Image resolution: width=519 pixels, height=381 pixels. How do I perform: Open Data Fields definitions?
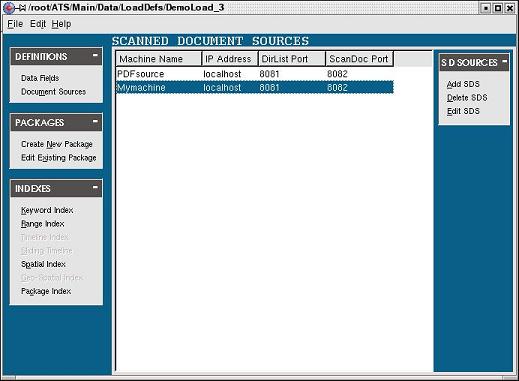point(40,78)
